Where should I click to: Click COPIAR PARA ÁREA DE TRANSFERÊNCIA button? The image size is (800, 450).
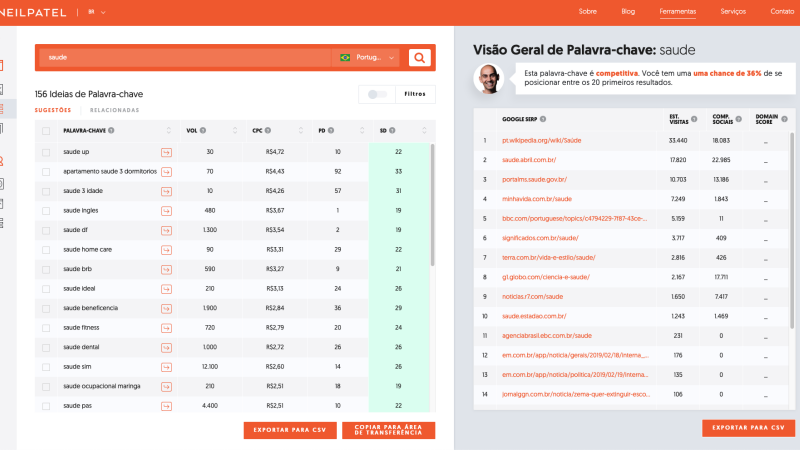tap(388, 430)
